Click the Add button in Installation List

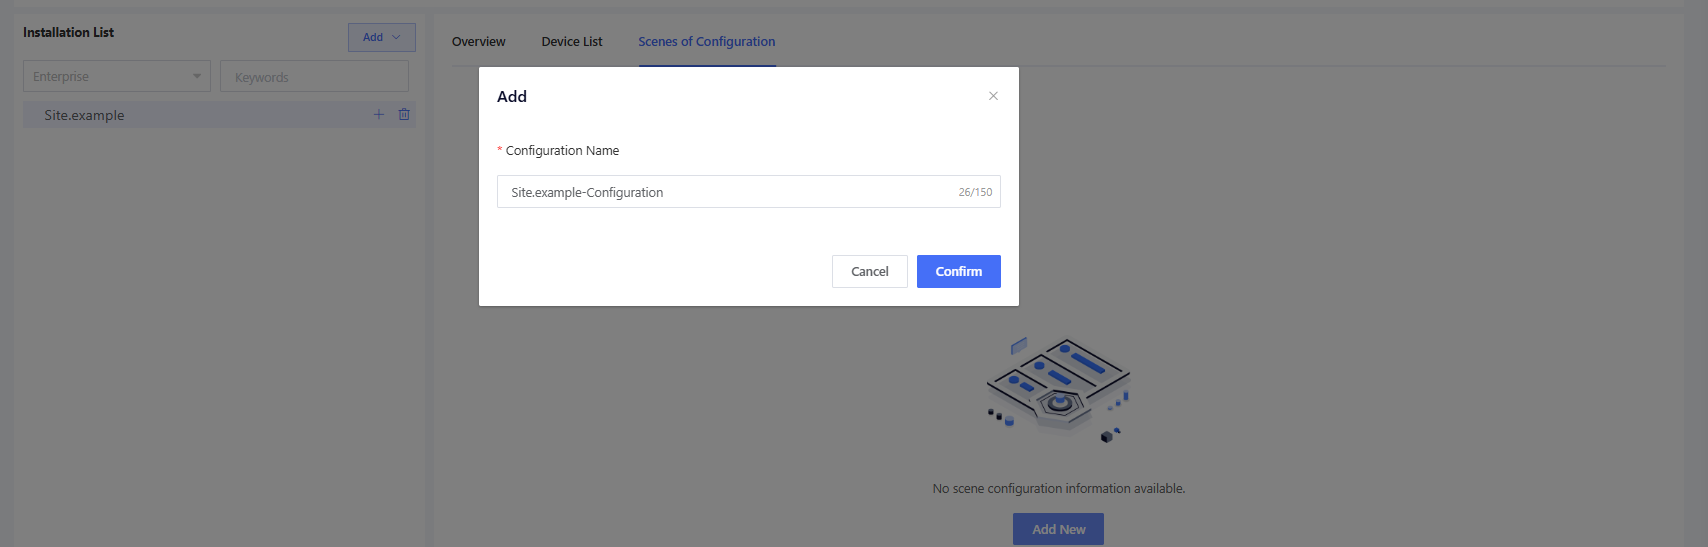click(x=373, y=38)
